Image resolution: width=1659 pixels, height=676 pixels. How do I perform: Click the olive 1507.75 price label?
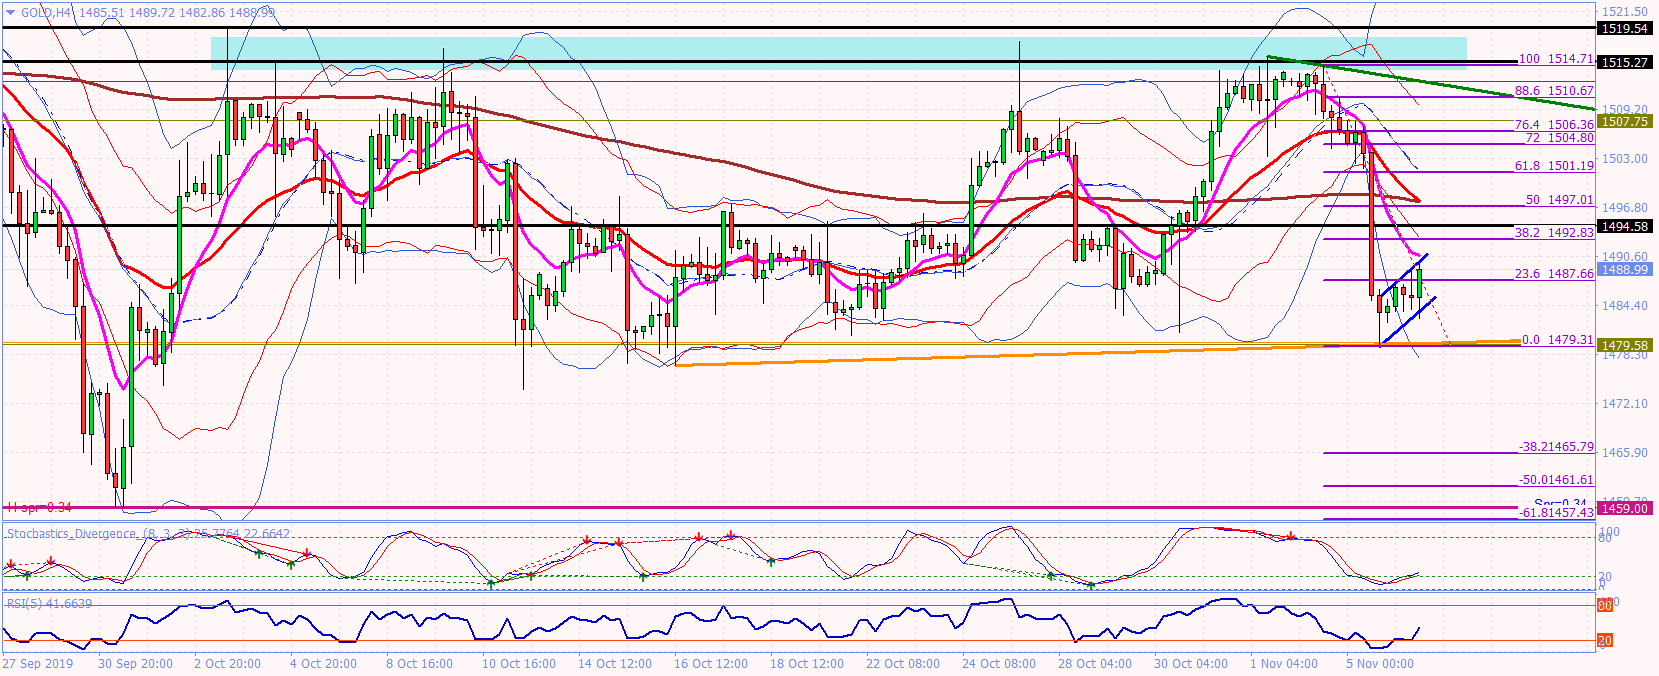click(x=1625, y=121)
